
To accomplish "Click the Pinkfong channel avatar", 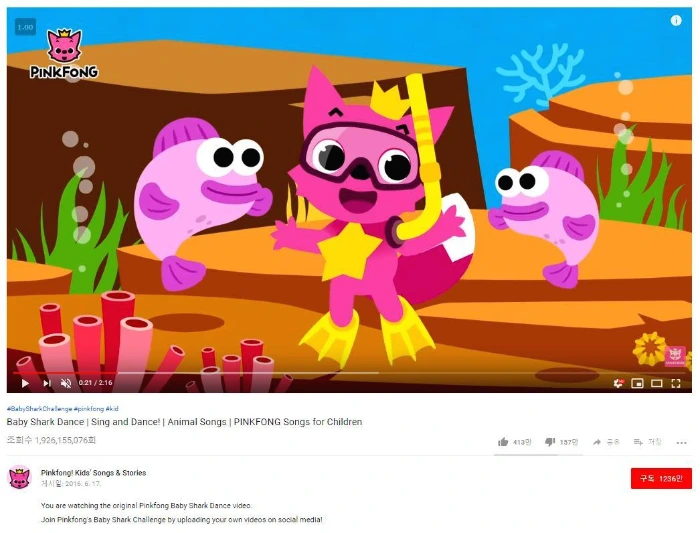I will pos(20,477).
